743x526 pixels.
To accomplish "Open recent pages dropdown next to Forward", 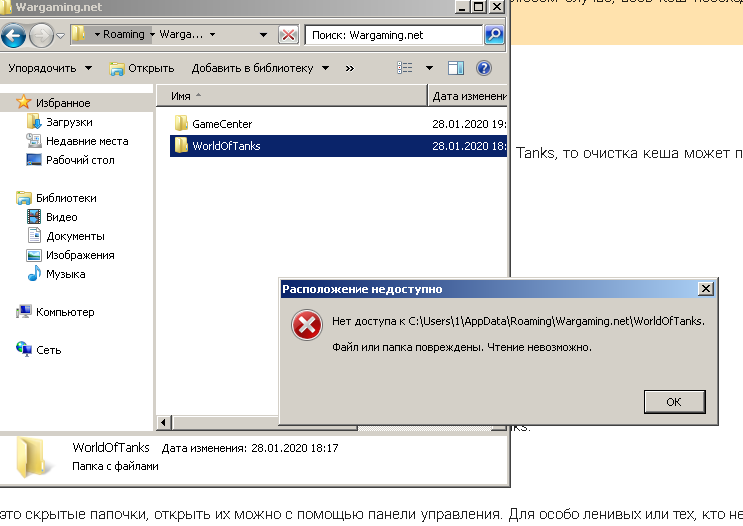I will click(60, 36).
